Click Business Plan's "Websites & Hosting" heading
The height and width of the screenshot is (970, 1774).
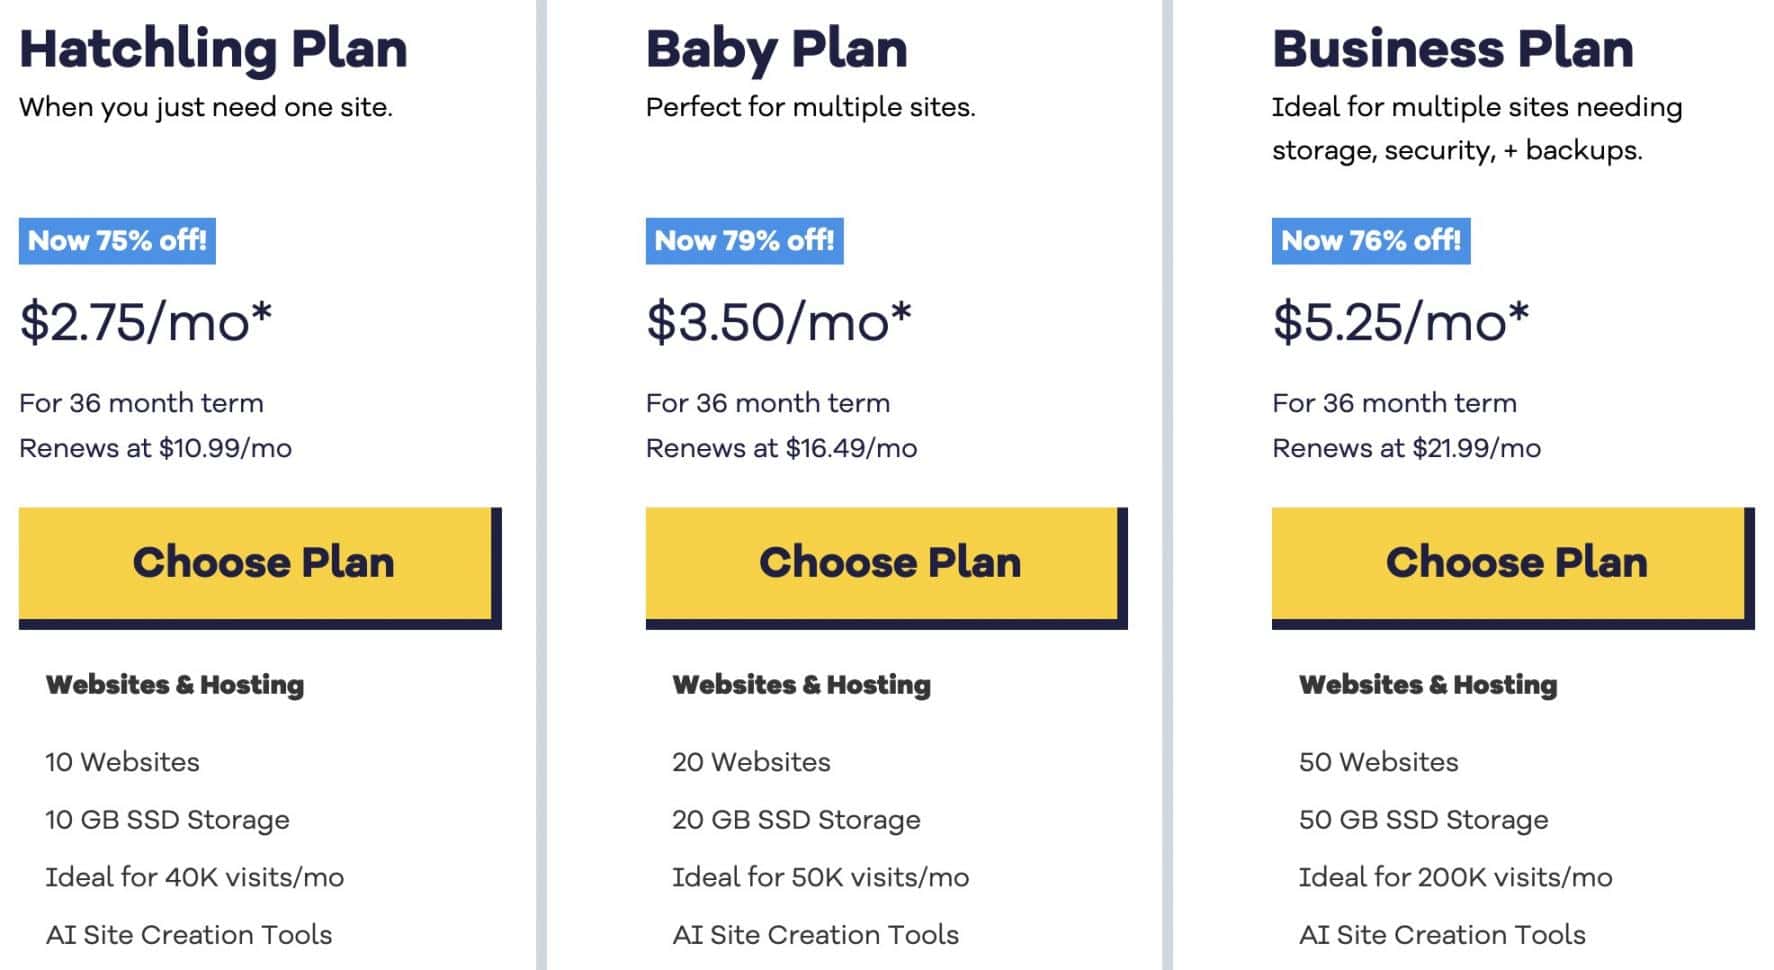tap(1428, 685)
